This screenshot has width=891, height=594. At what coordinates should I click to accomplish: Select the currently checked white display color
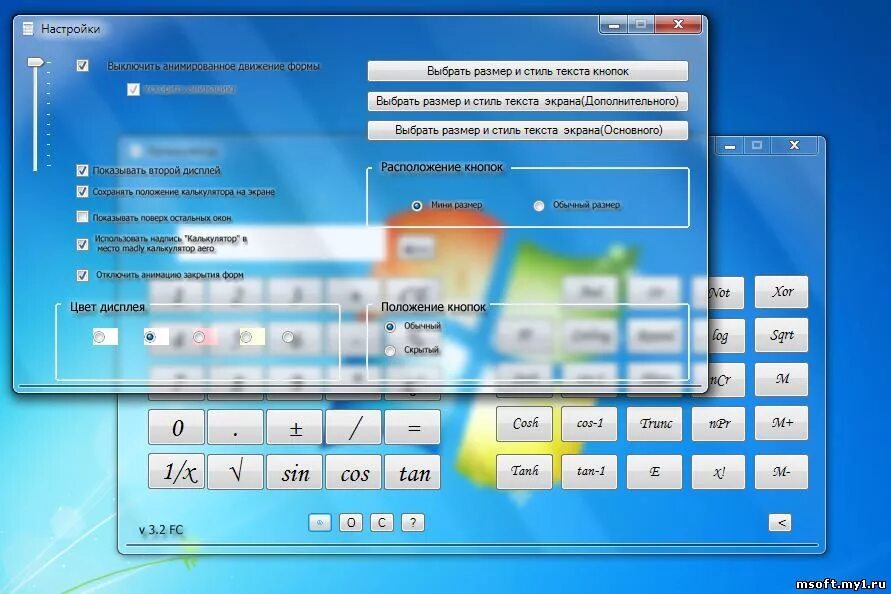(x=150, y=337)
